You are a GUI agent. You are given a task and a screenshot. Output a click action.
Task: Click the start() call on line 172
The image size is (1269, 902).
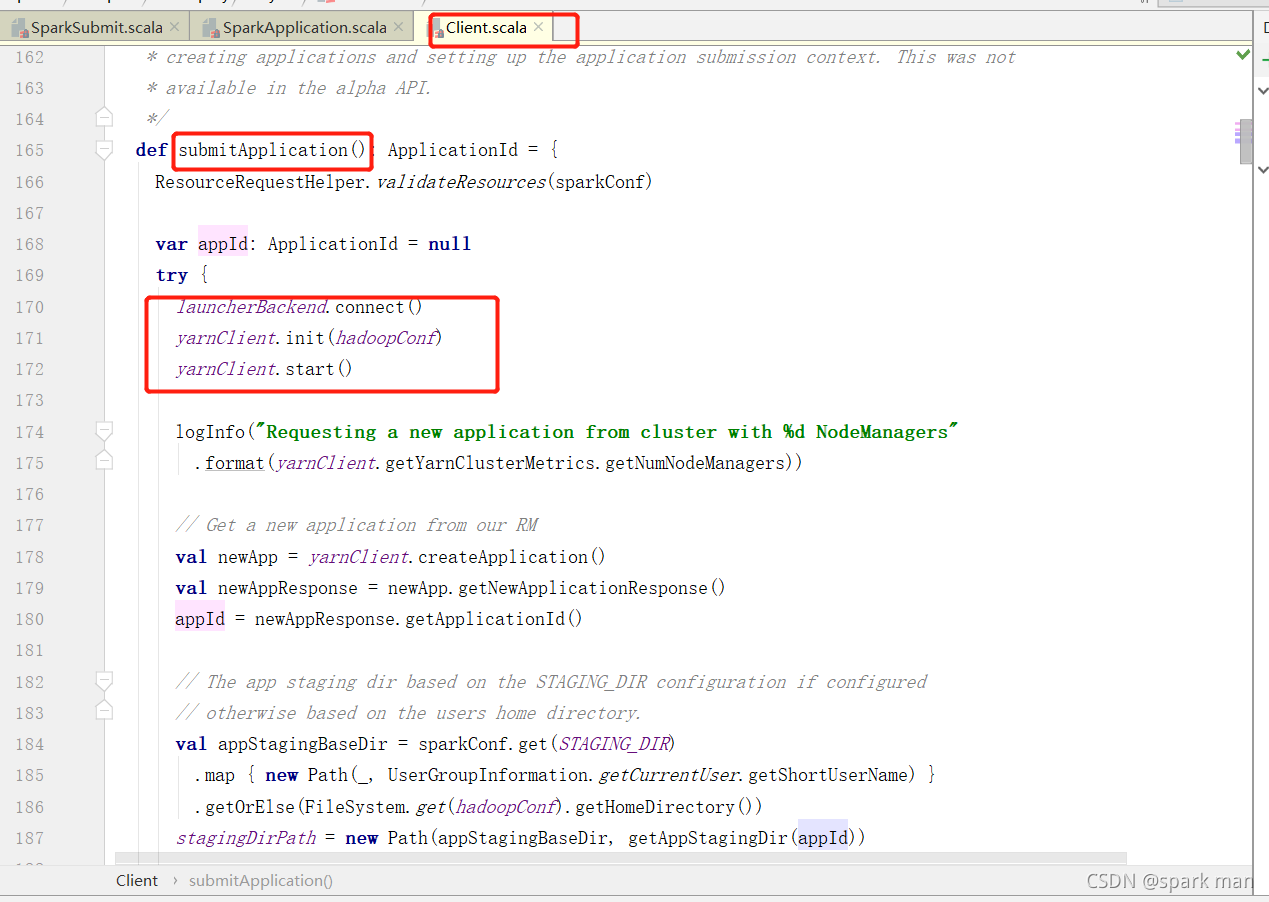pyautogui.click(x=318, y=369)
